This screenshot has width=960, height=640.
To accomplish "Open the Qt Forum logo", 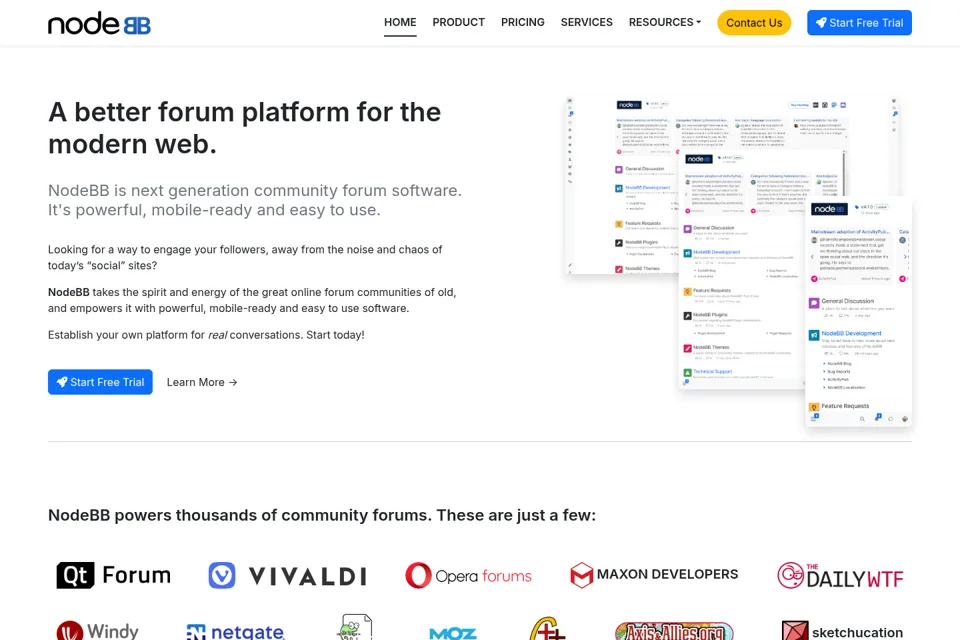I will (x=114, y=575).
